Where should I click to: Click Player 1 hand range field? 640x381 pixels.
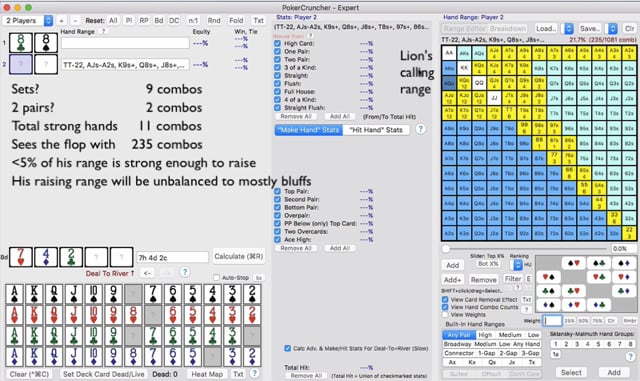tap(125, 43)
